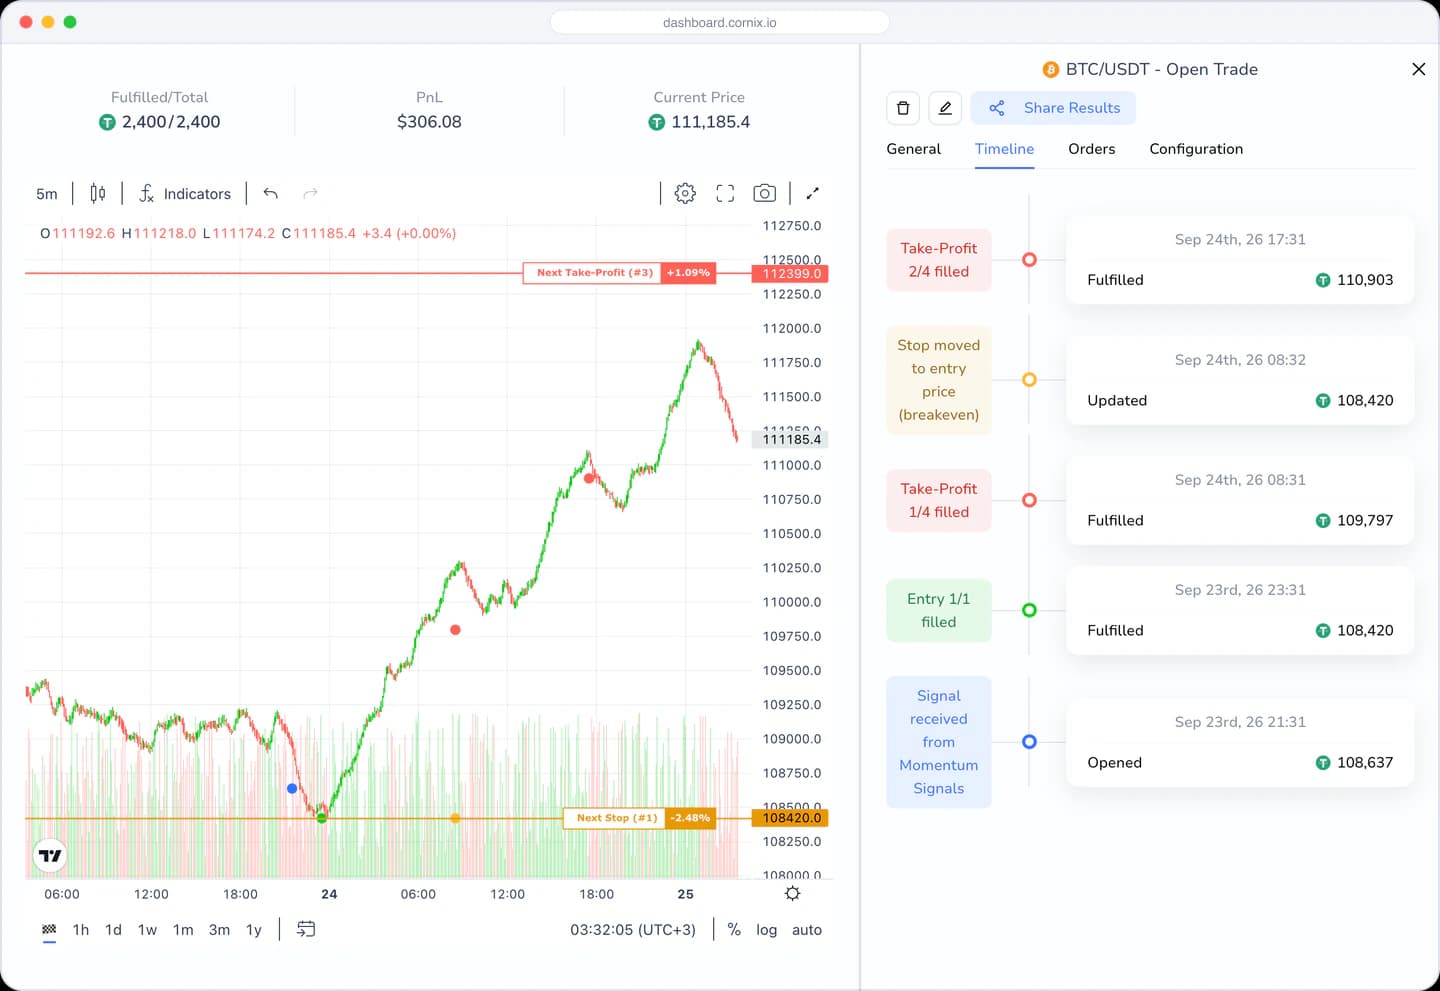Open chart settings gear icon

(x=685, y=193)
